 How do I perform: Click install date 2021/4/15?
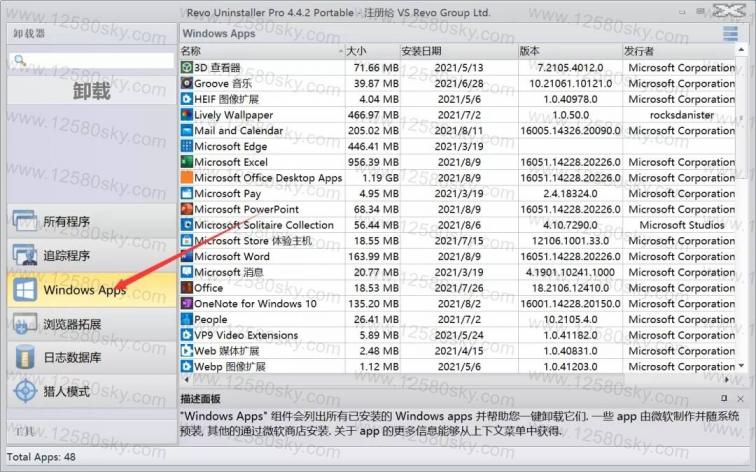point(459,351)
